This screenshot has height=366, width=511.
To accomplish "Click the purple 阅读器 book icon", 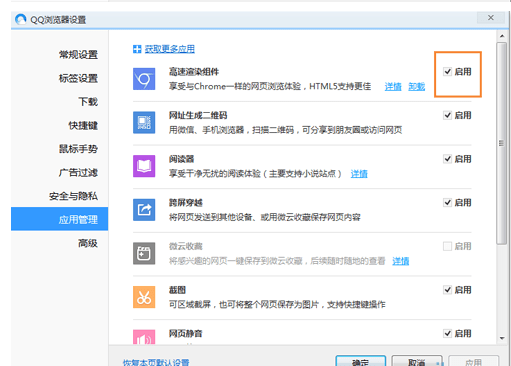I will point(144,166).
